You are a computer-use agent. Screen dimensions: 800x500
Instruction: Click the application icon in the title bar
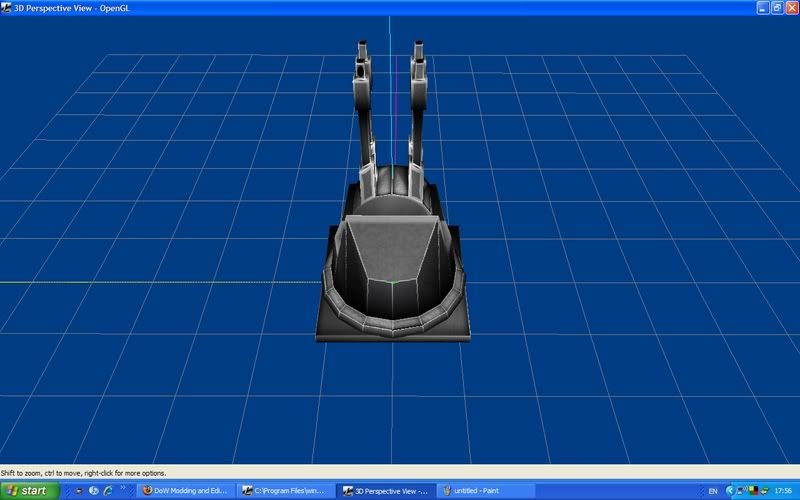point(7,7)
